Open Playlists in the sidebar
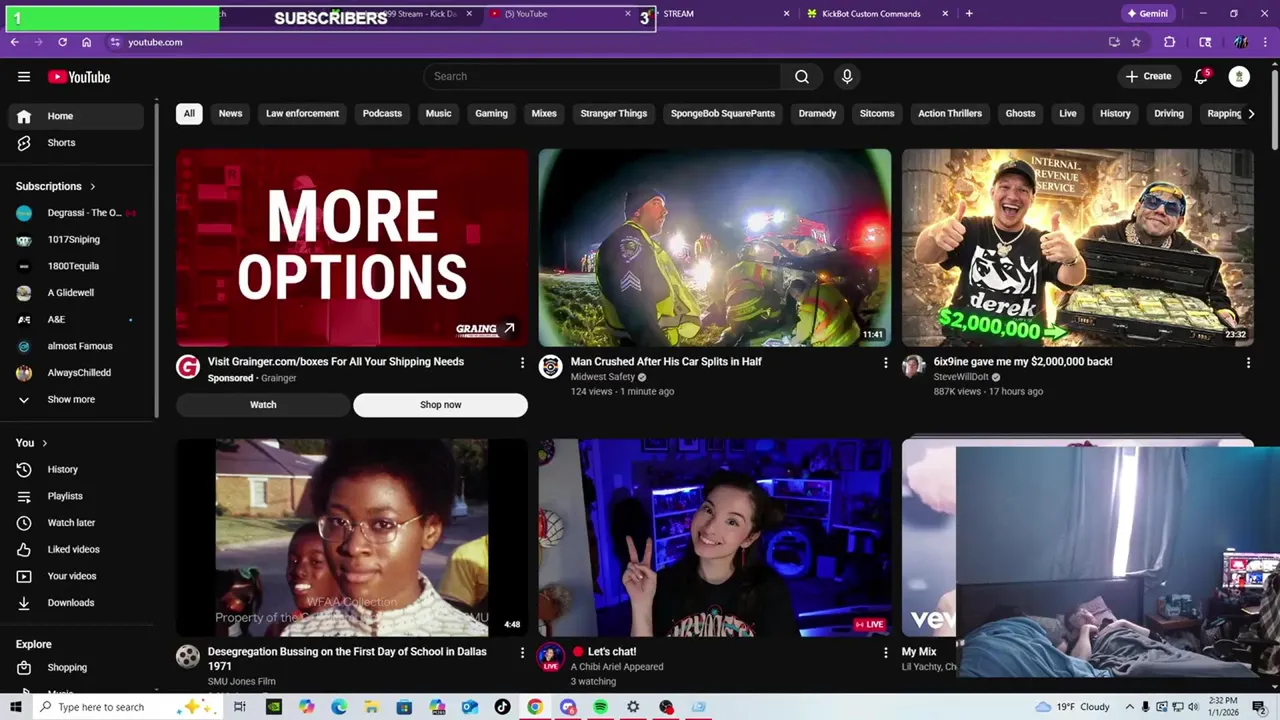This screenshot has width=1280, height=720. click(x=76, y=496)
